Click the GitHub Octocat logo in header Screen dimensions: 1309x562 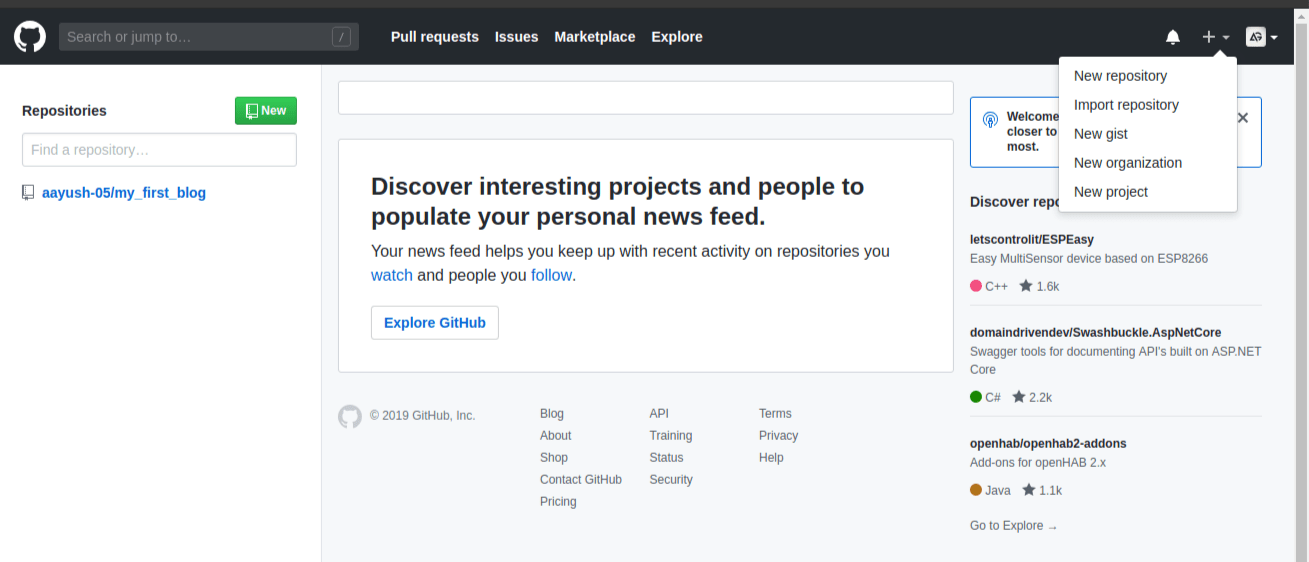[x=30, y=37]
